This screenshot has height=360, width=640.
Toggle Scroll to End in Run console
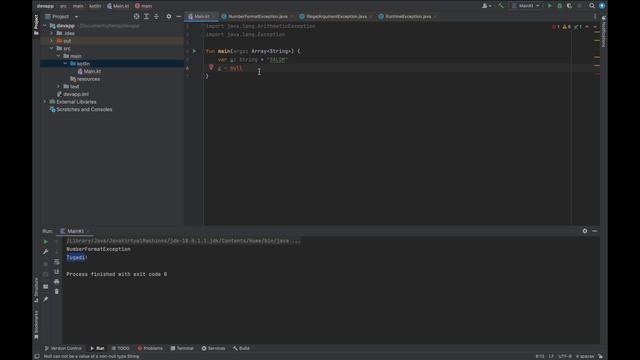tap(57, 272)
